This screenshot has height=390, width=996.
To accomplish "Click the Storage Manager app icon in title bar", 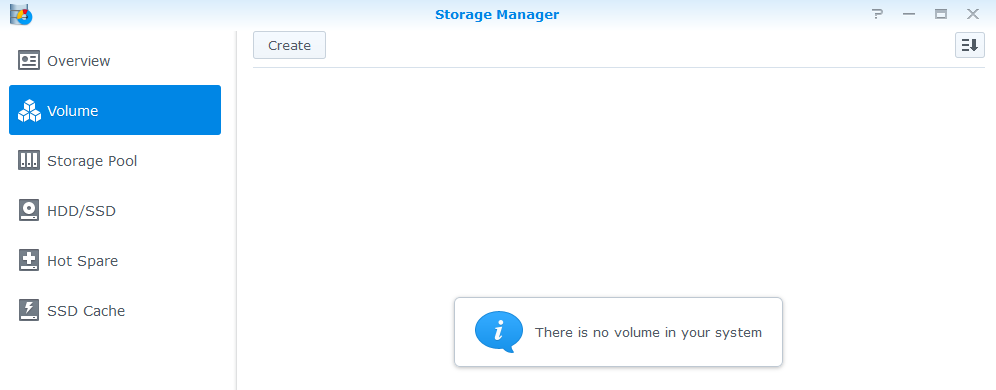I will [21, 14].
